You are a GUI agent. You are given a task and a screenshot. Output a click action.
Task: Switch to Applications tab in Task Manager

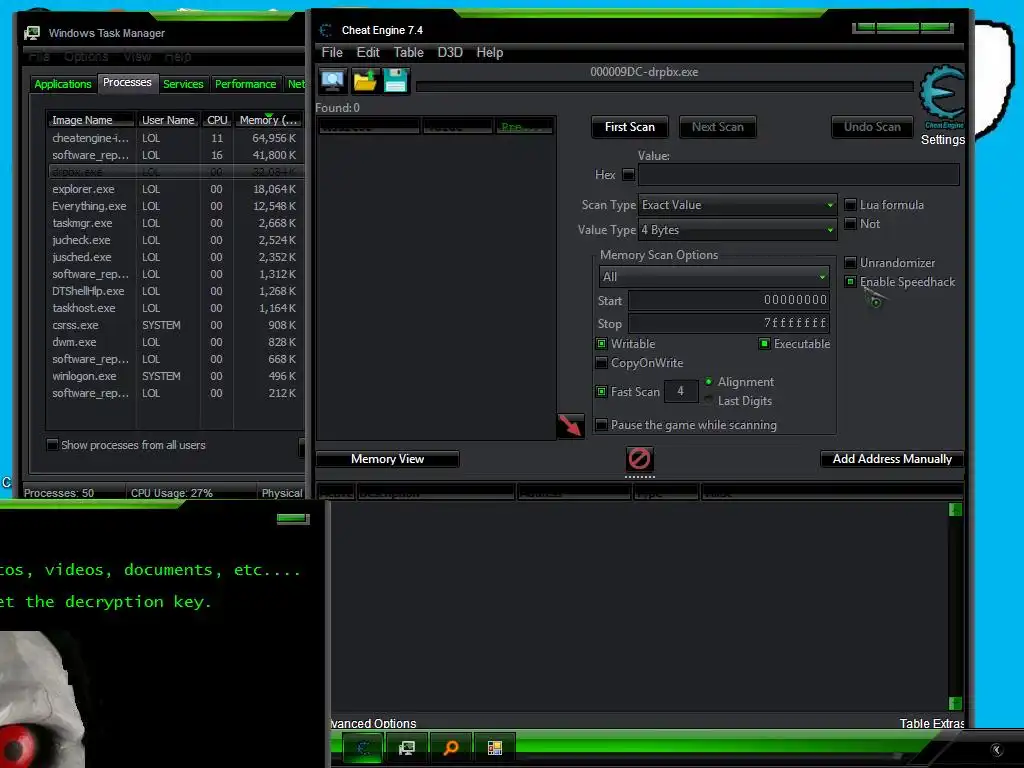[x=63, y=84]
